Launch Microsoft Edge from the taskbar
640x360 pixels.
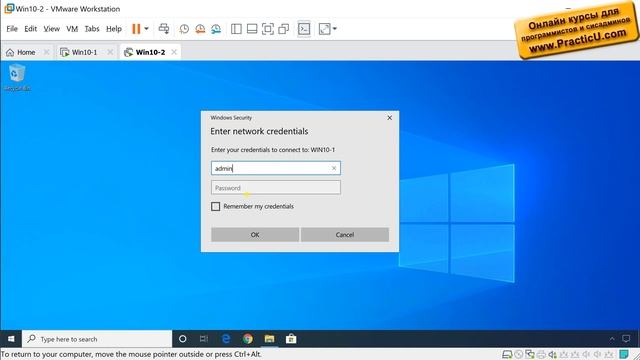click(x=226, y=339)
